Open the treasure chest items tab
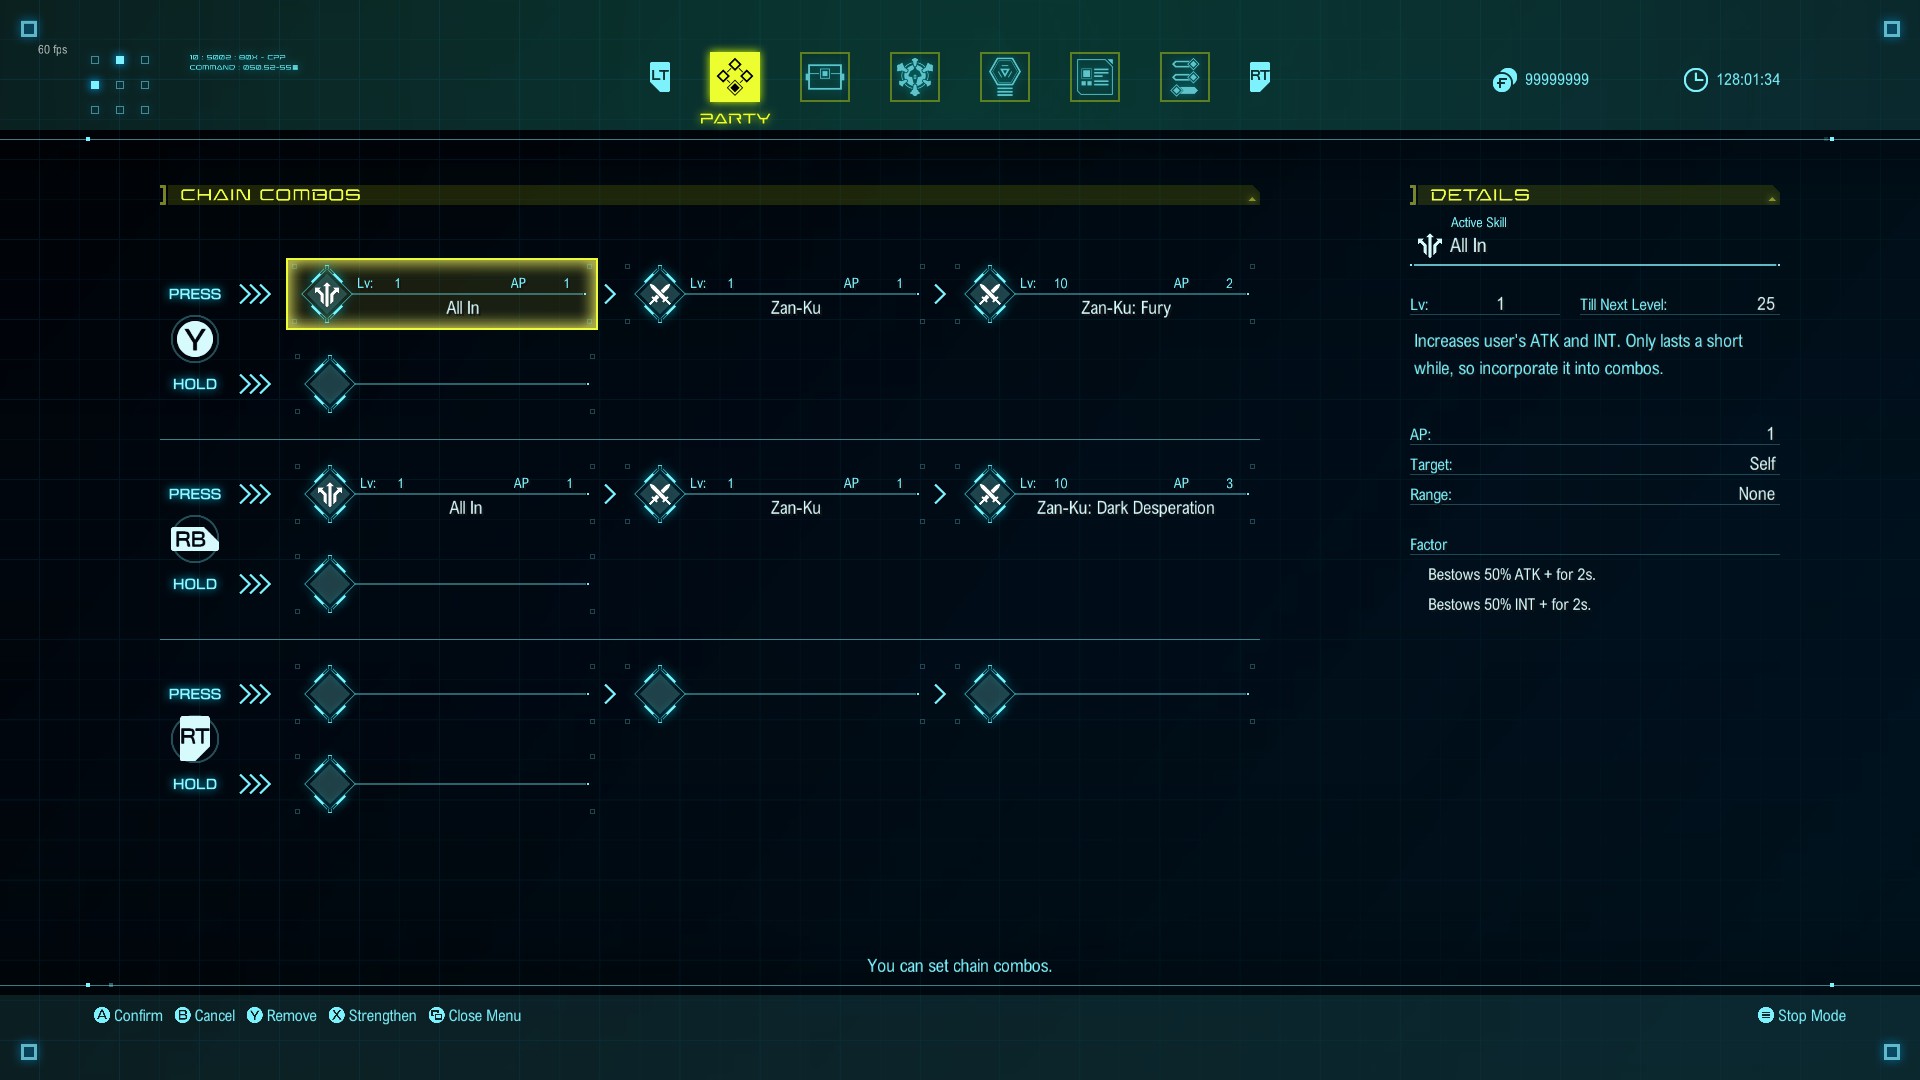The height and width of the screenshot is (1080, 1920). 824,77
